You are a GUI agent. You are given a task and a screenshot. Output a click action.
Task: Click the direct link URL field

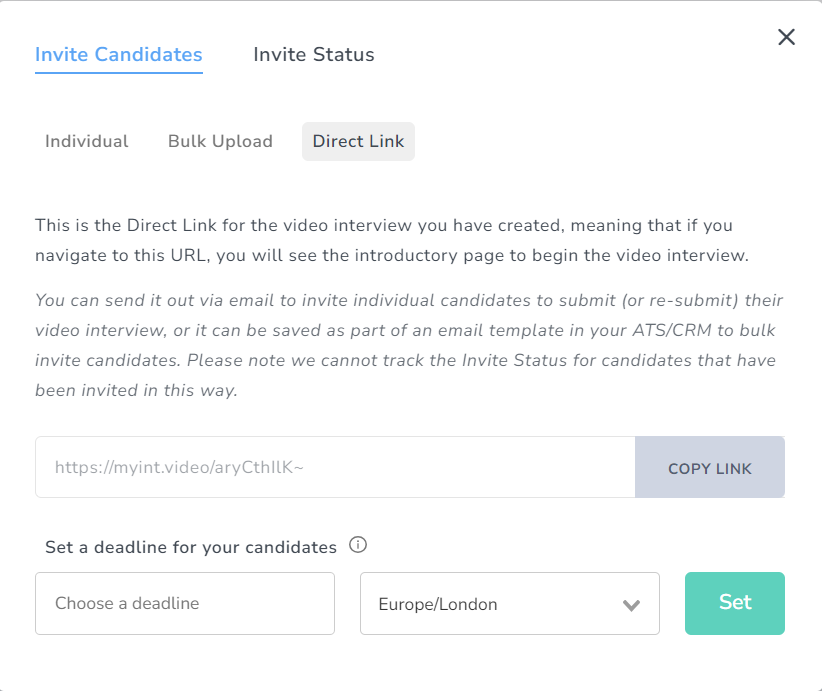335,467
